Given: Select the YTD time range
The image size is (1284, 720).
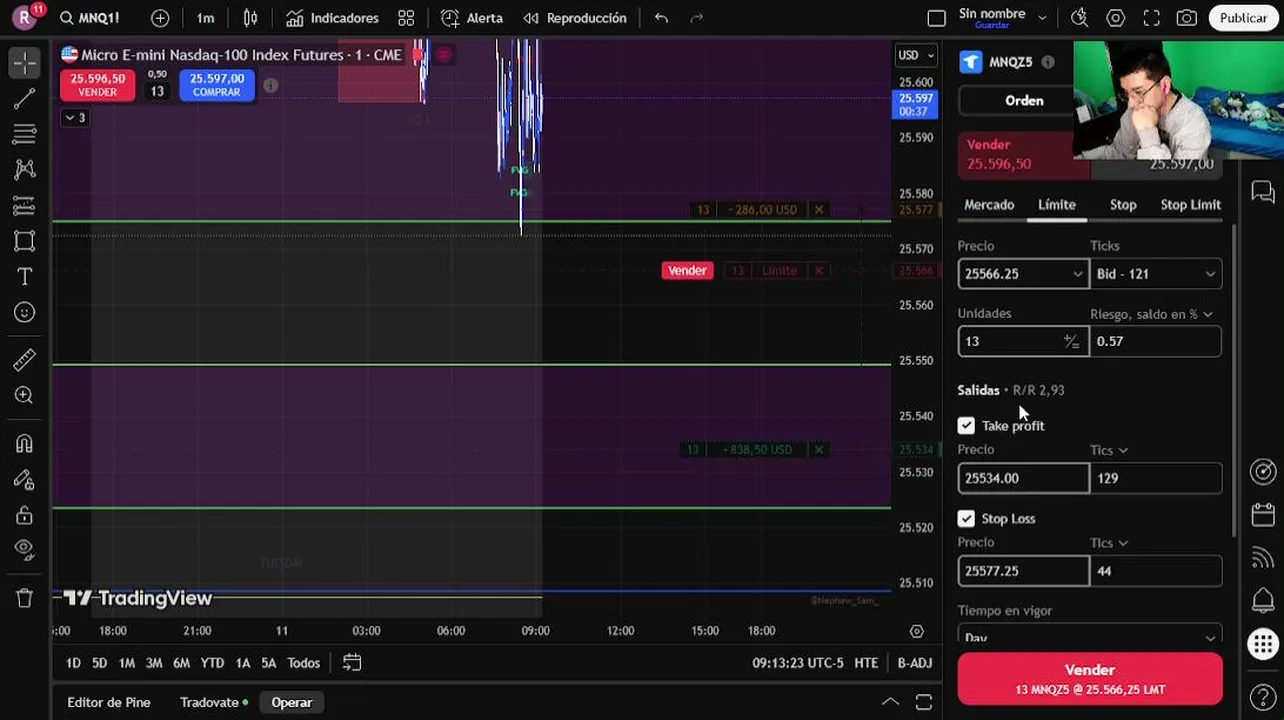Looking at the screenshot, I should [212, 663].
